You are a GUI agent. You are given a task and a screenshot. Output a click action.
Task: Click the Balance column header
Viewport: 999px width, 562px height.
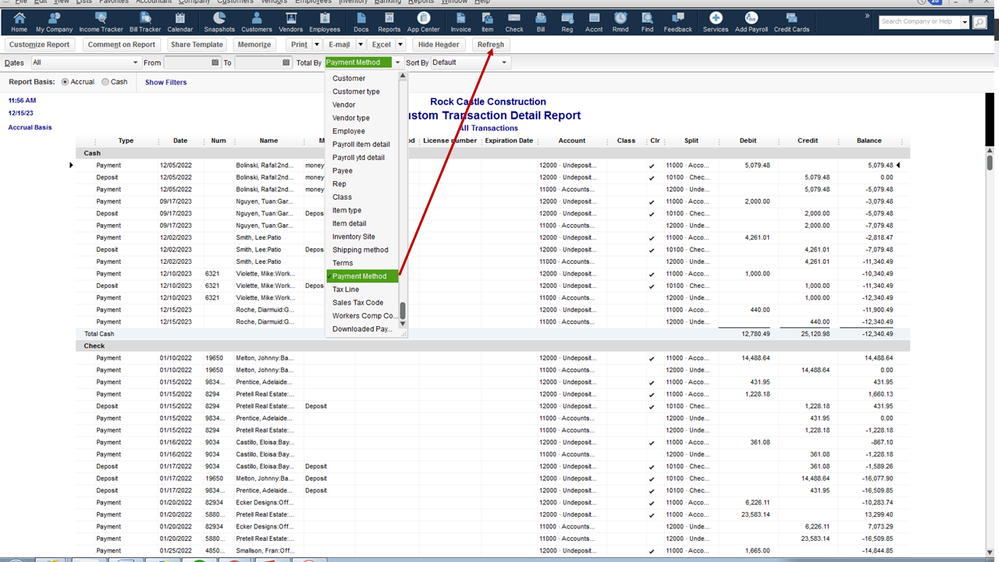[869, 141]
